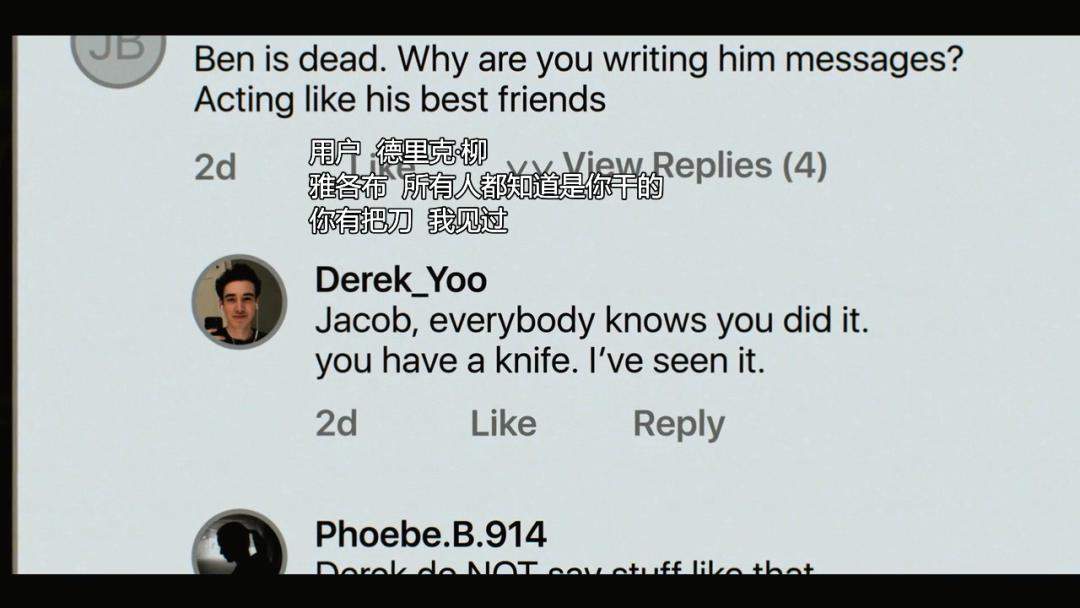The image size is (1080, 608).
Task: Click the "Ben is dead. Why are you writing" line
Action: 579,59
